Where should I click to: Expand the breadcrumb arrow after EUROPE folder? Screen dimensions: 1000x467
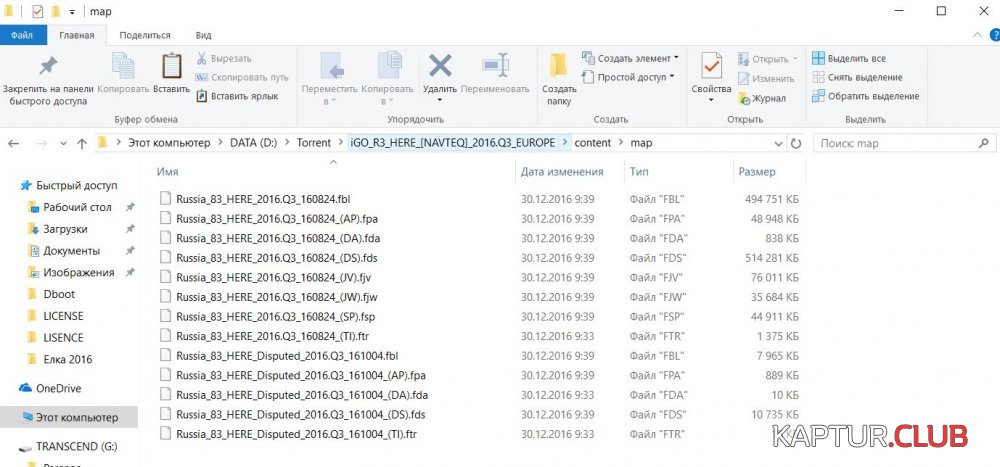click(564, 144)
